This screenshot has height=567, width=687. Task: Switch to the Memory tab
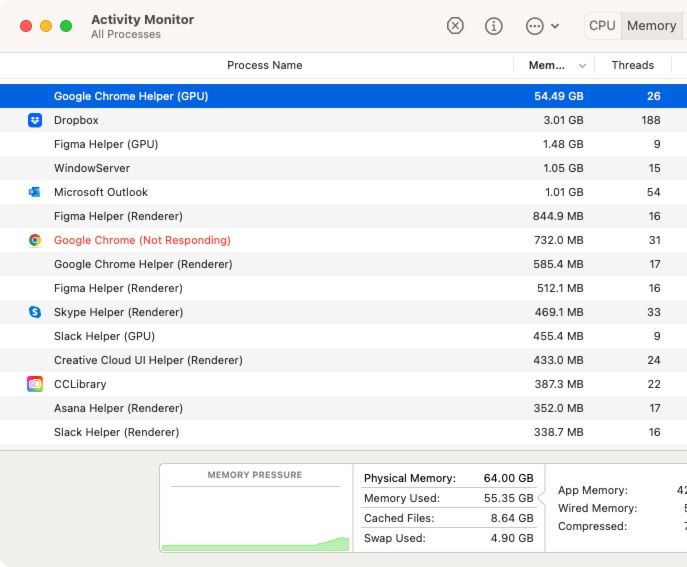[x=651, y=26]
